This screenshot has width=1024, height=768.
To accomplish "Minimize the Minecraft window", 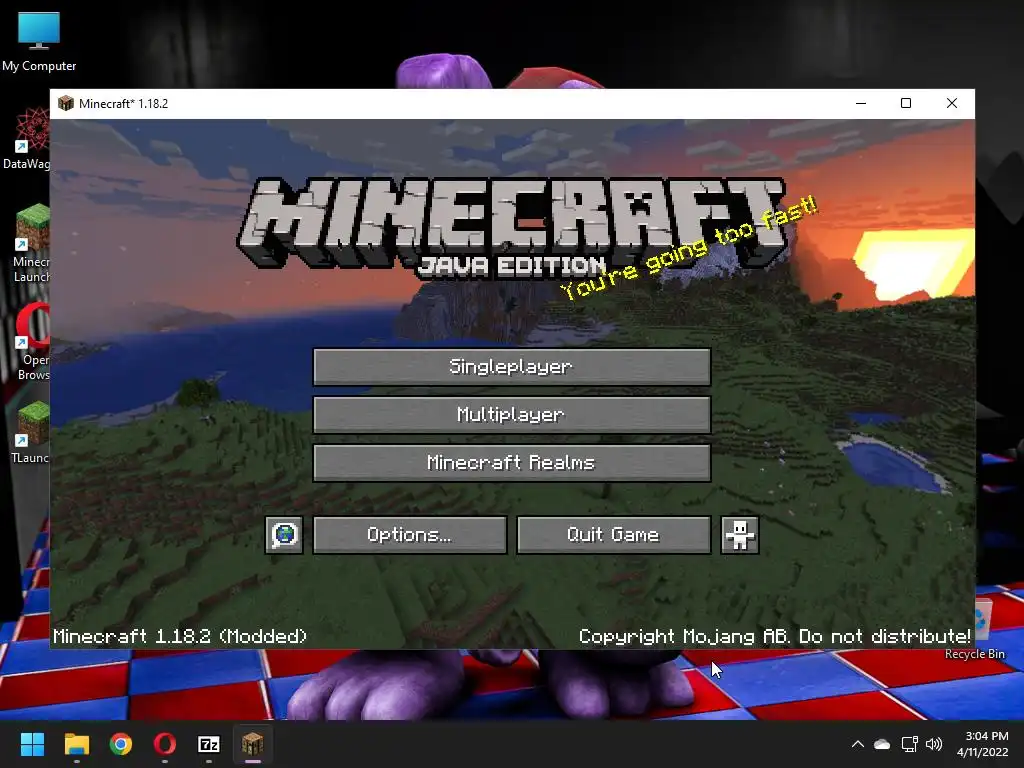I will coord(861,103).
